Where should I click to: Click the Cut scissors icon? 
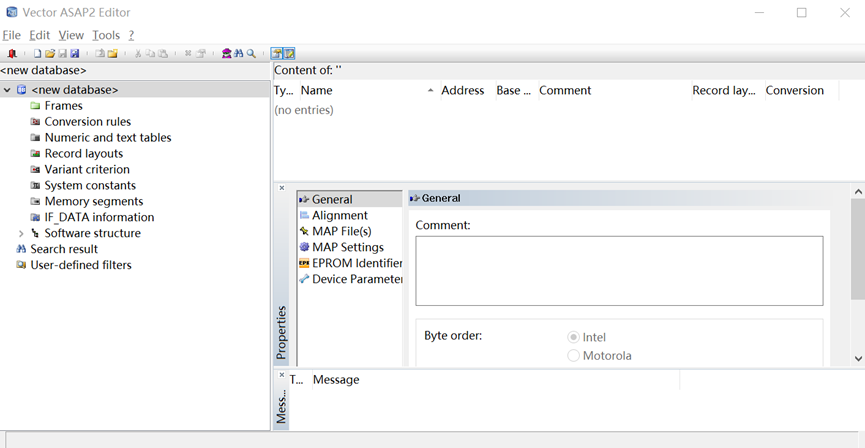pos(138,54)
